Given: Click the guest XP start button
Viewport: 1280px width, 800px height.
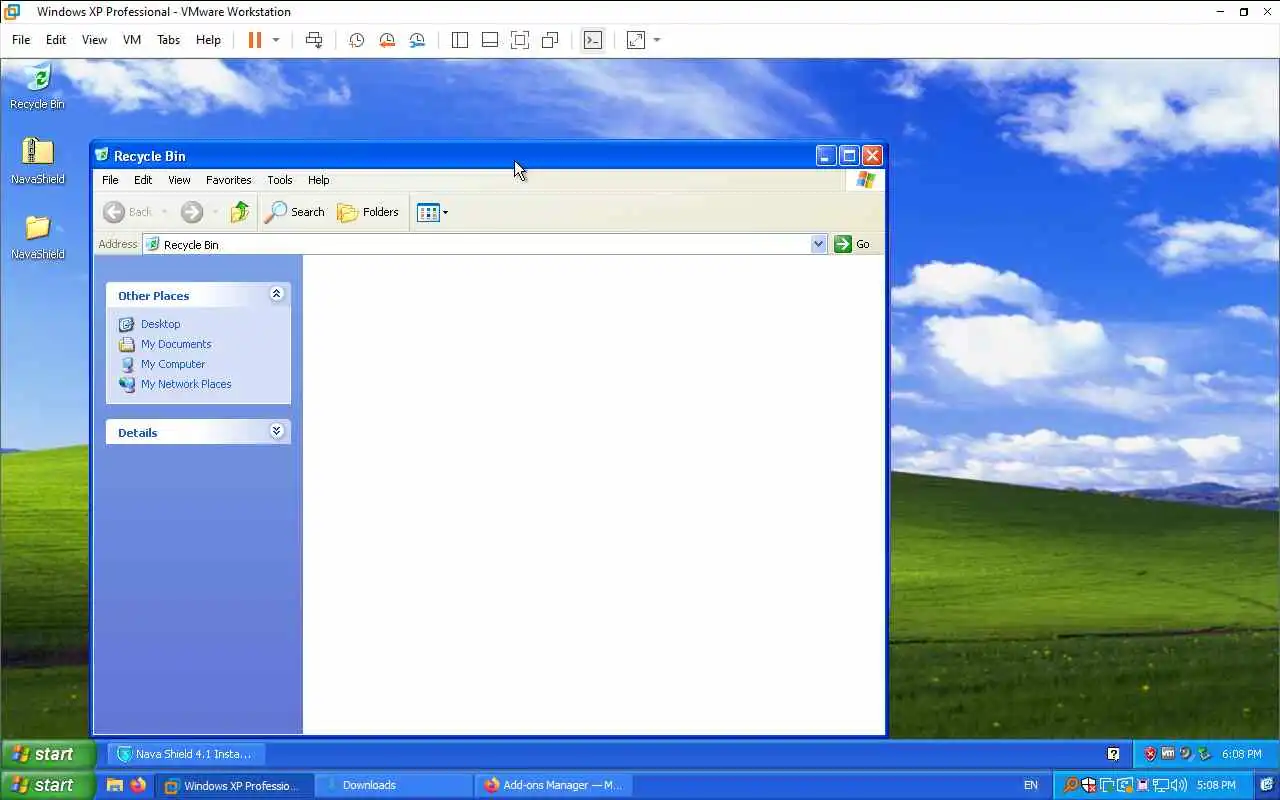Looking at the screenshot, I should coord(48,754).
